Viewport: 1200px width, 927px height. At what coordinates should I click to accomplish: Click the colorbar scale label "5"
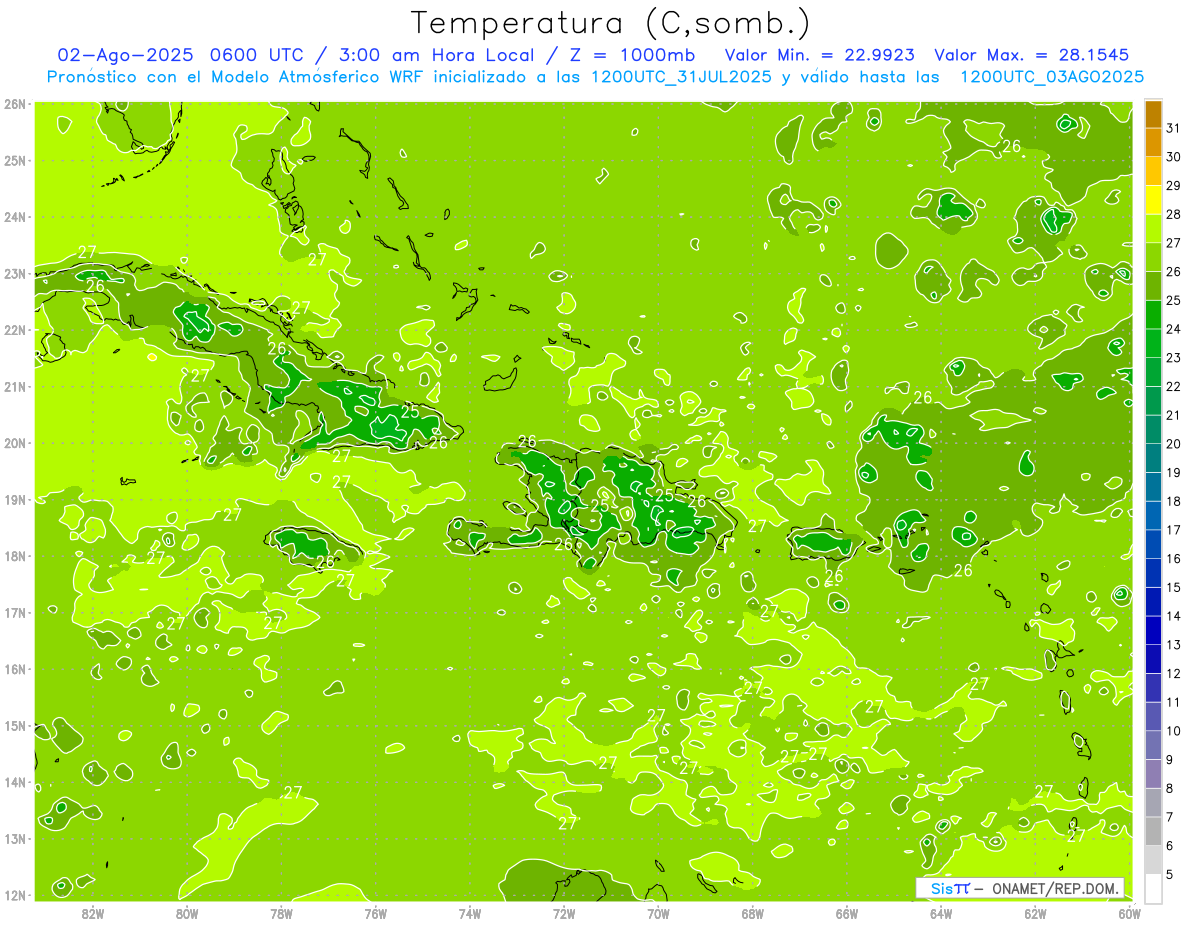(x=1169, y=875)
